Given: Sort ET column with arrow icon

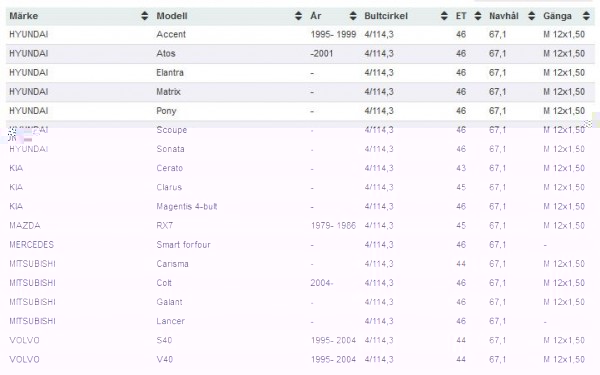Looking at the screenshot, I should point(478,16).
